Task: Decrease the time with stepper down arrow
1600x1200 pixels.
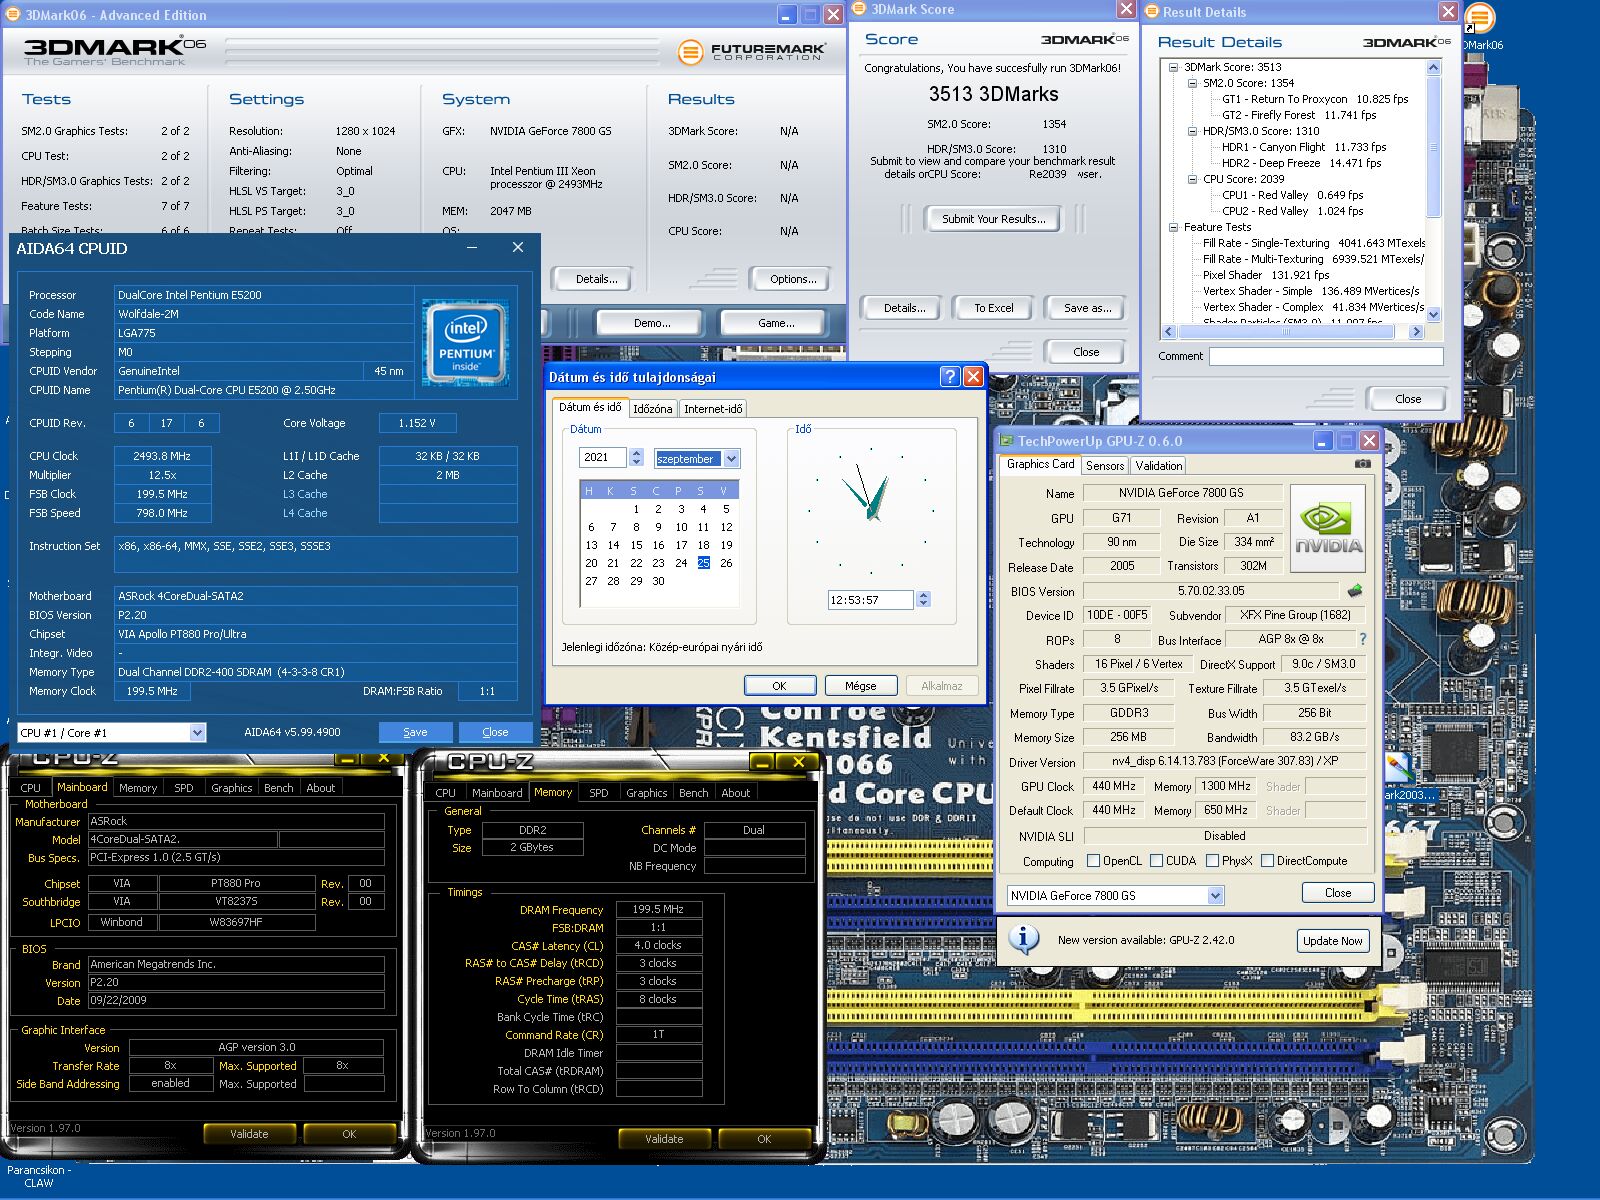Action: [923, 604]
